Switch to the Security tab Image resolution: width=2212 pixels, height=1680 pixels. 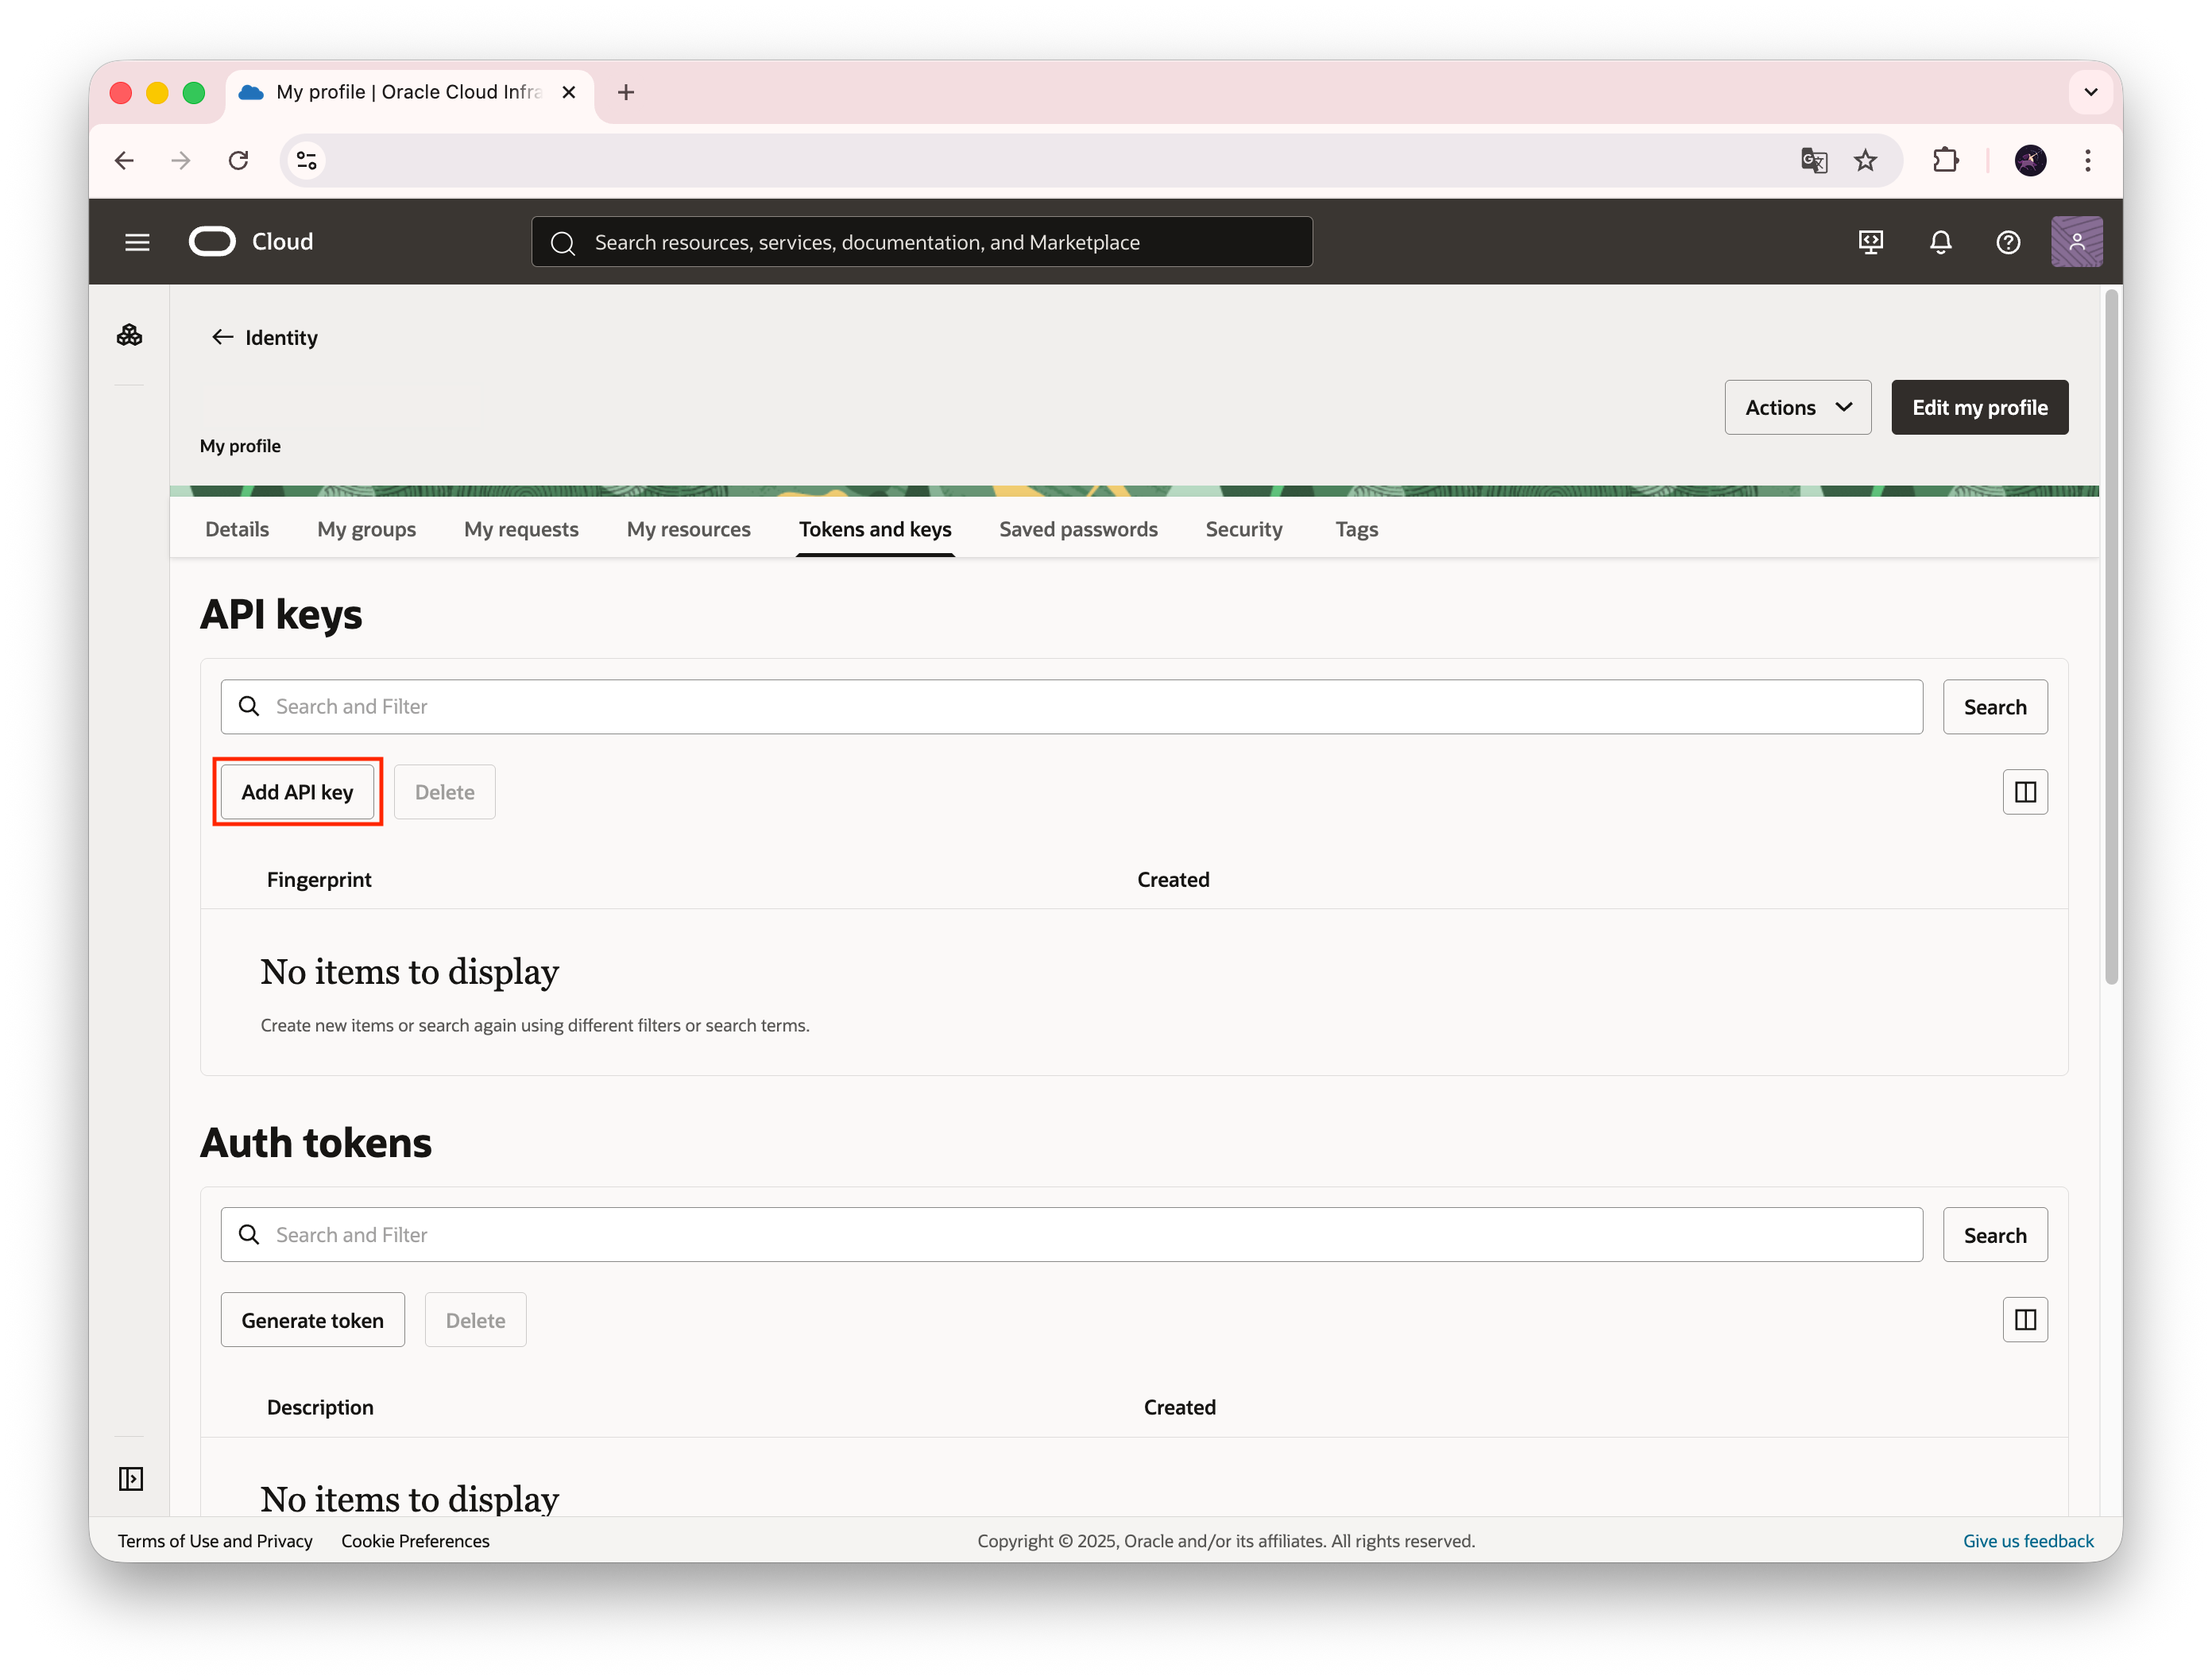[x=1243, y=529]
